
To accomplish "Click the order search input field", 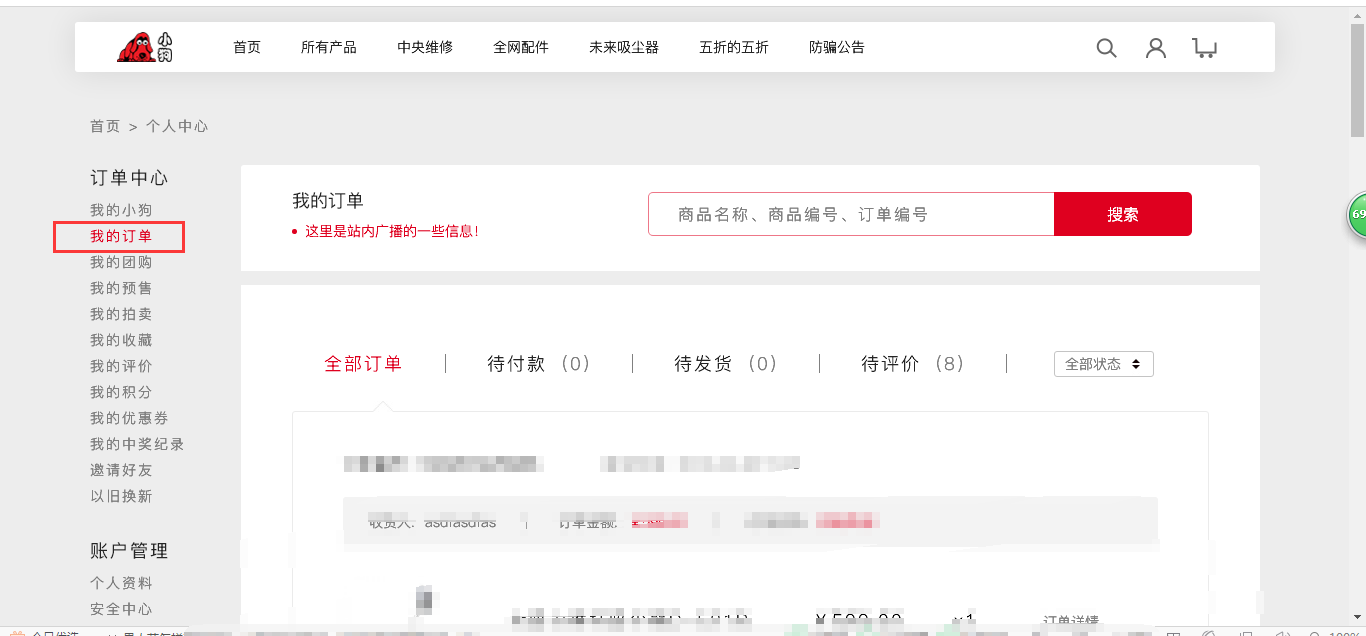I will click(x=850, y=214).
